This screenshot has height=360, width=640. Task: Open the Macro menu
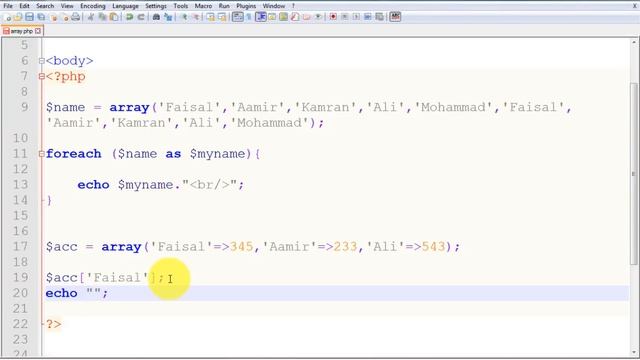tap(203, 6)
